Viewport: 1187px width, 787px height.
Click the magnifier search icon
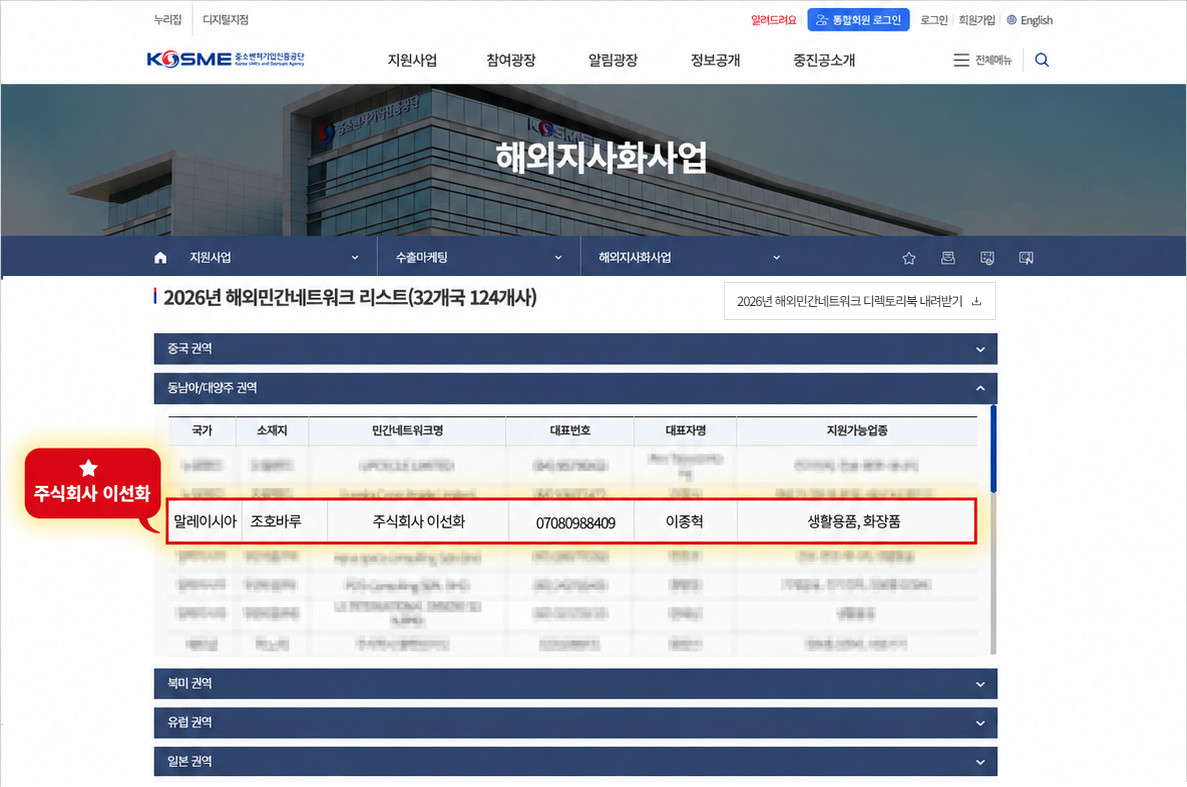(x=1042, y=60)
